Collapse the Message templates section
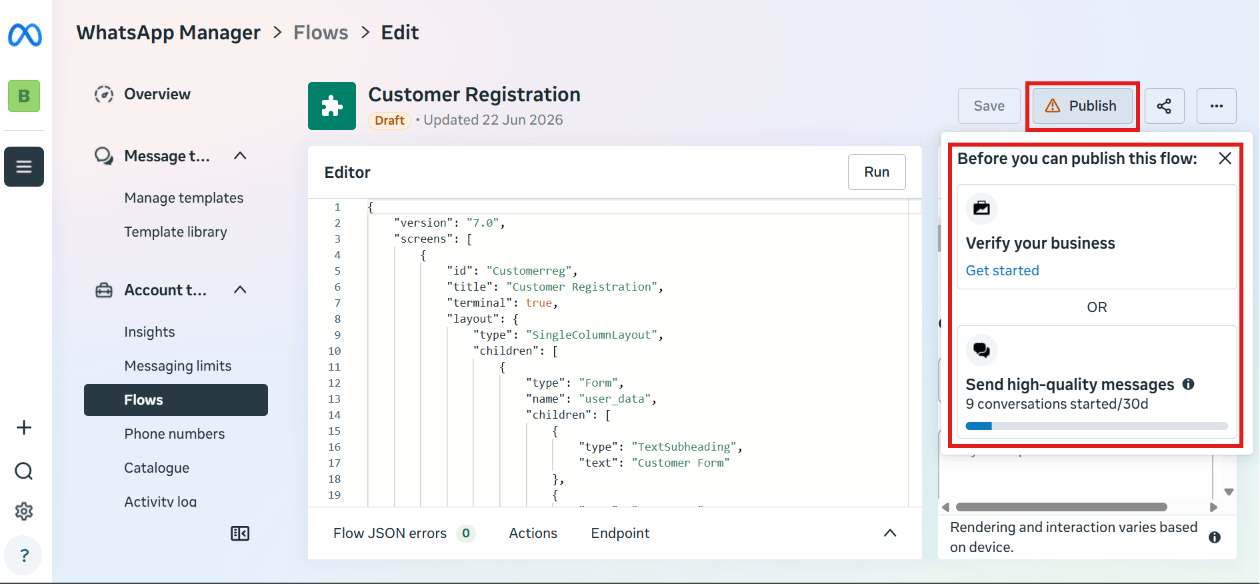The width and height of the screenshot is (1260, 584). tap(240, 156)
